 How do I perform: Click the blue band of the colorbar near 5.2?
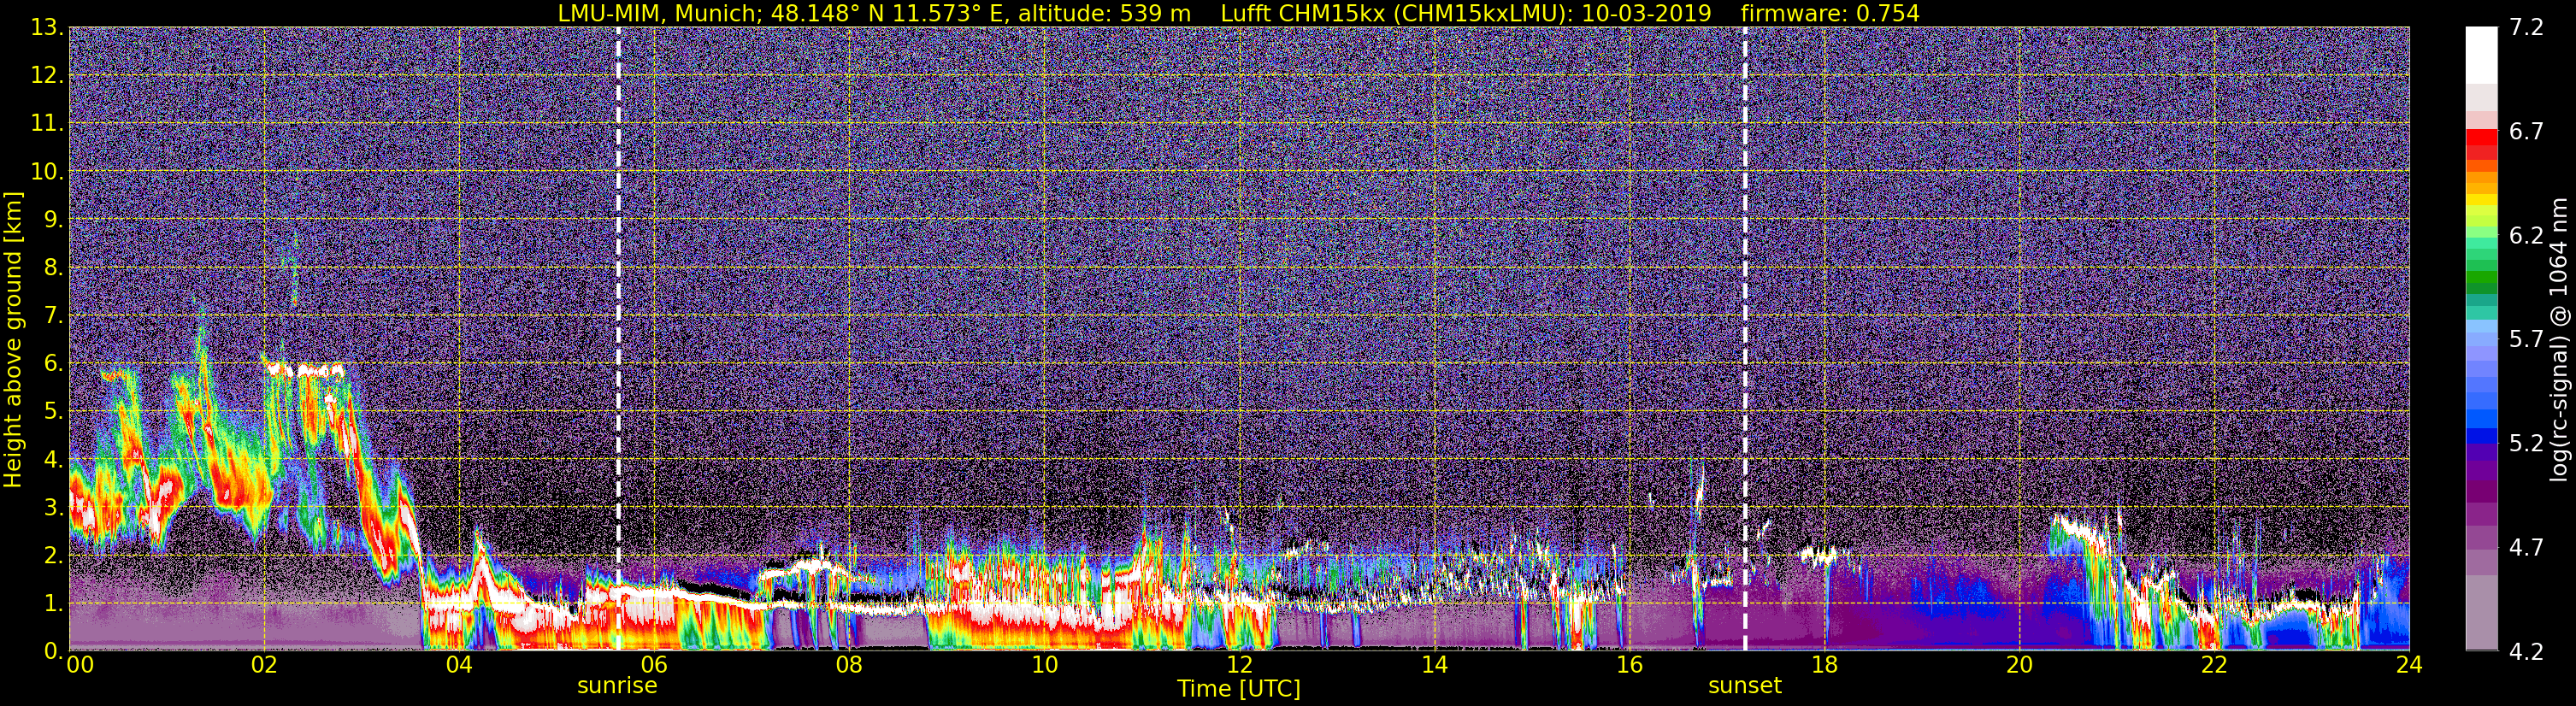(x=2481, y=436)
